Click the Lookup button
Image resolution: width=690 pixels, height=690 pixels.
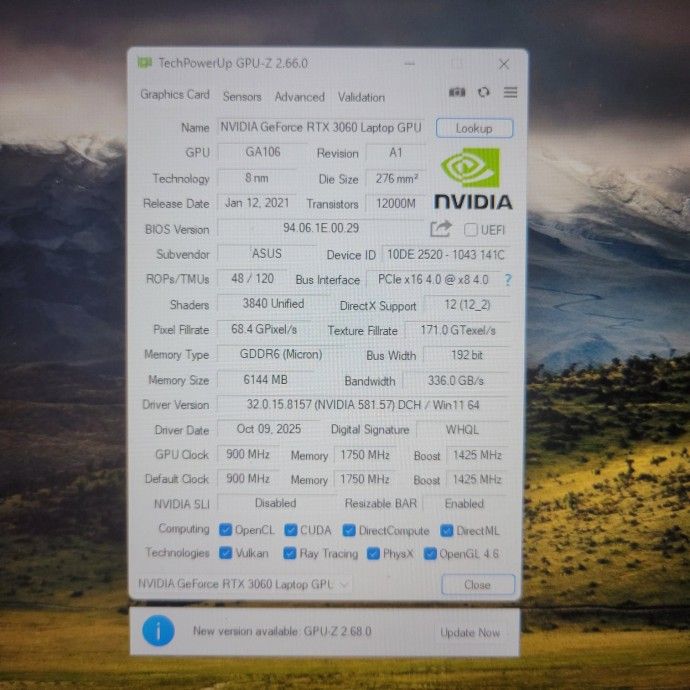tap(474, 128)
